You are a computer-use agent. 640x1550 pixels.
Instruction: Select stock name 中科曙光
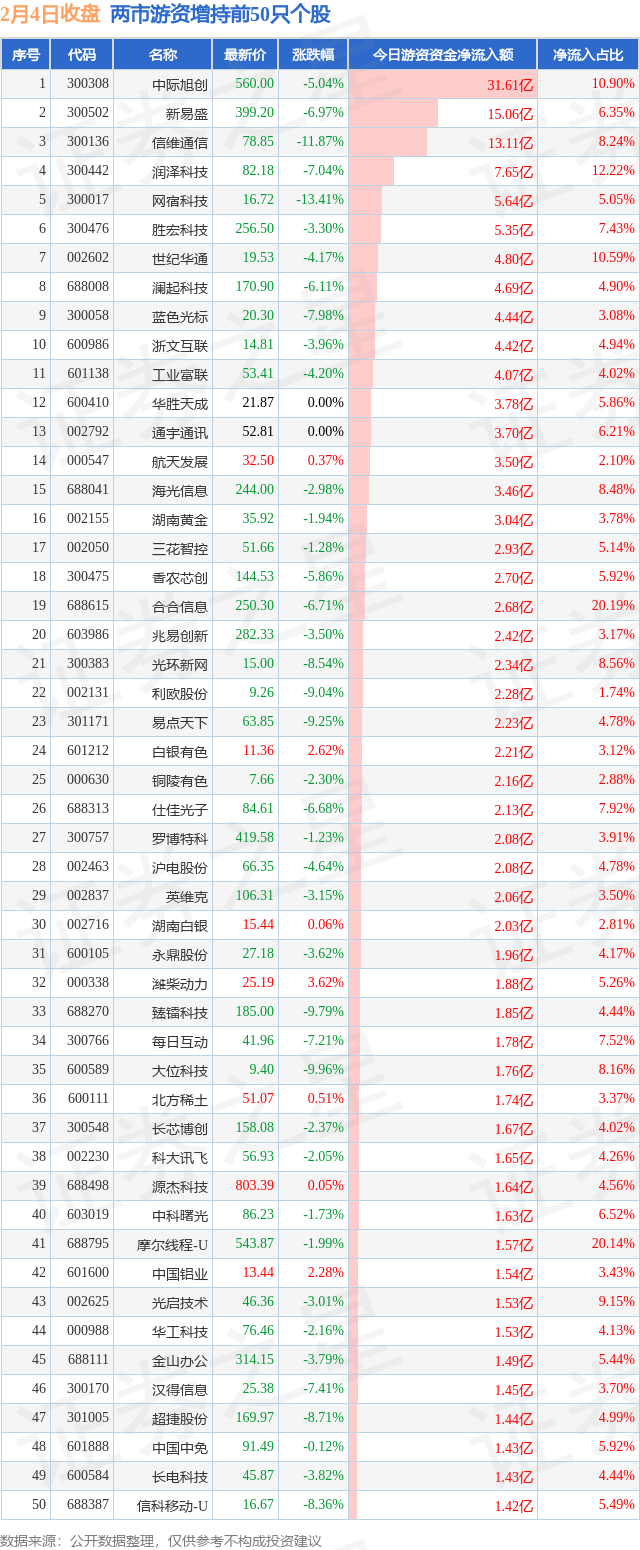tap(180, 1215)
